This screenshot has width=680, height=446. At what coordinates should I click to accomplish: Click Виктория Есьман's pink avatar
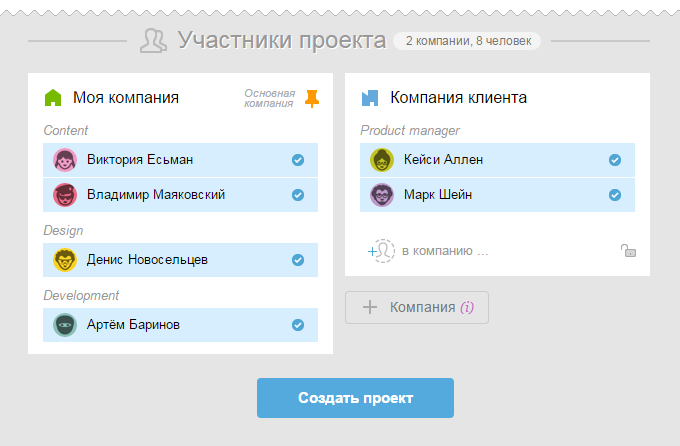tap(65, 160)
